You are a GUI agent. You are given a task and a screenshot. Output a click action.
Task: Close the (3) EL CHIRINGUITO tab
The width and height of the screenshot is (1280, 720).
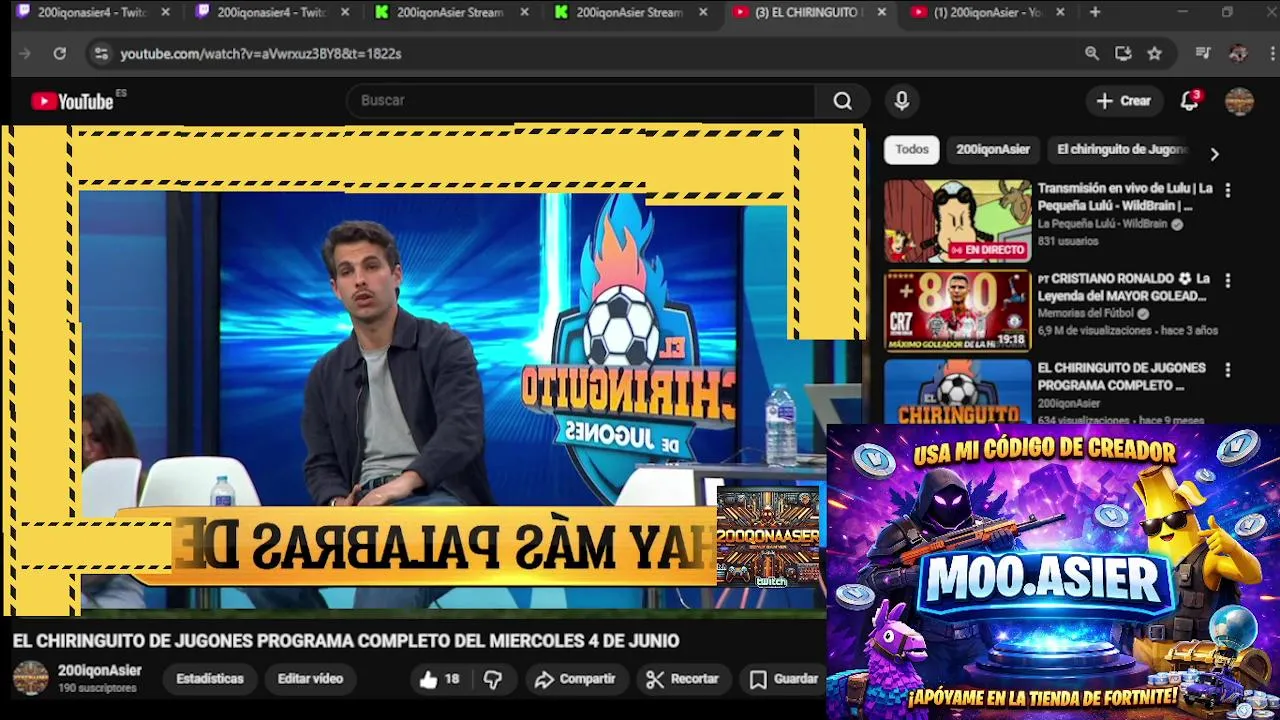881,12
